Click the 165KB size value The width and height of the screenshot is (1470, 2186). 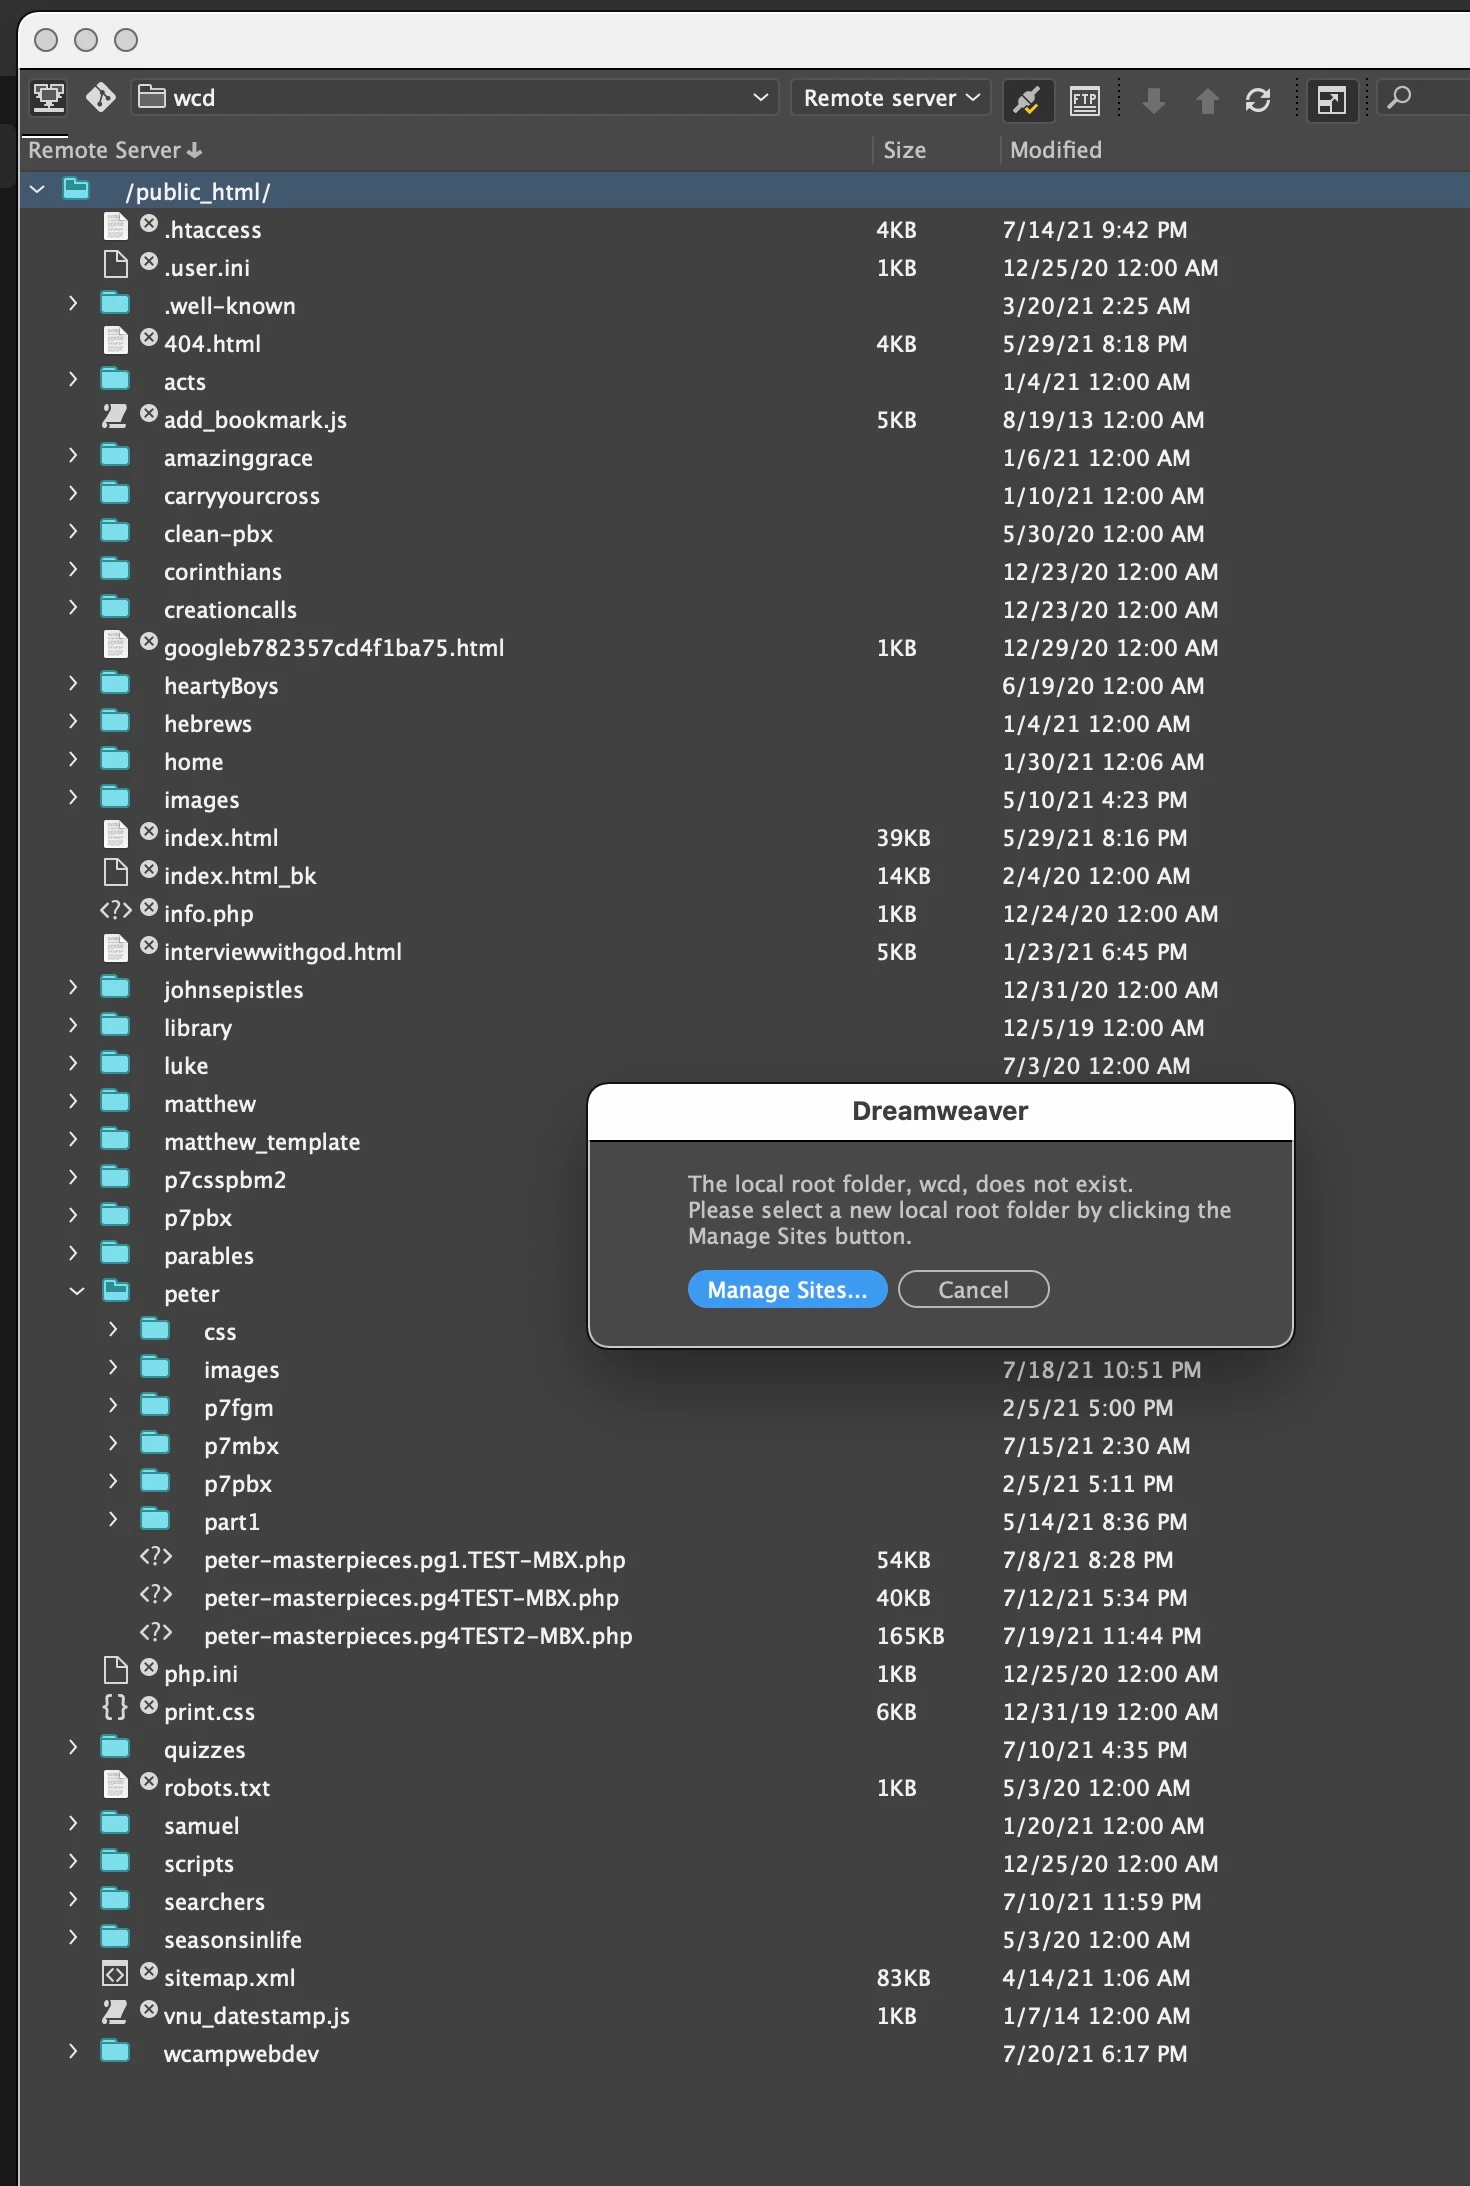click(x=910, y=1636)
